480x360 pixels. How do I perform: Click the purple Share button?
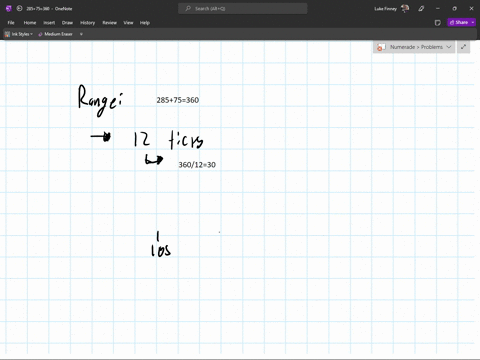tap(459, 22)
